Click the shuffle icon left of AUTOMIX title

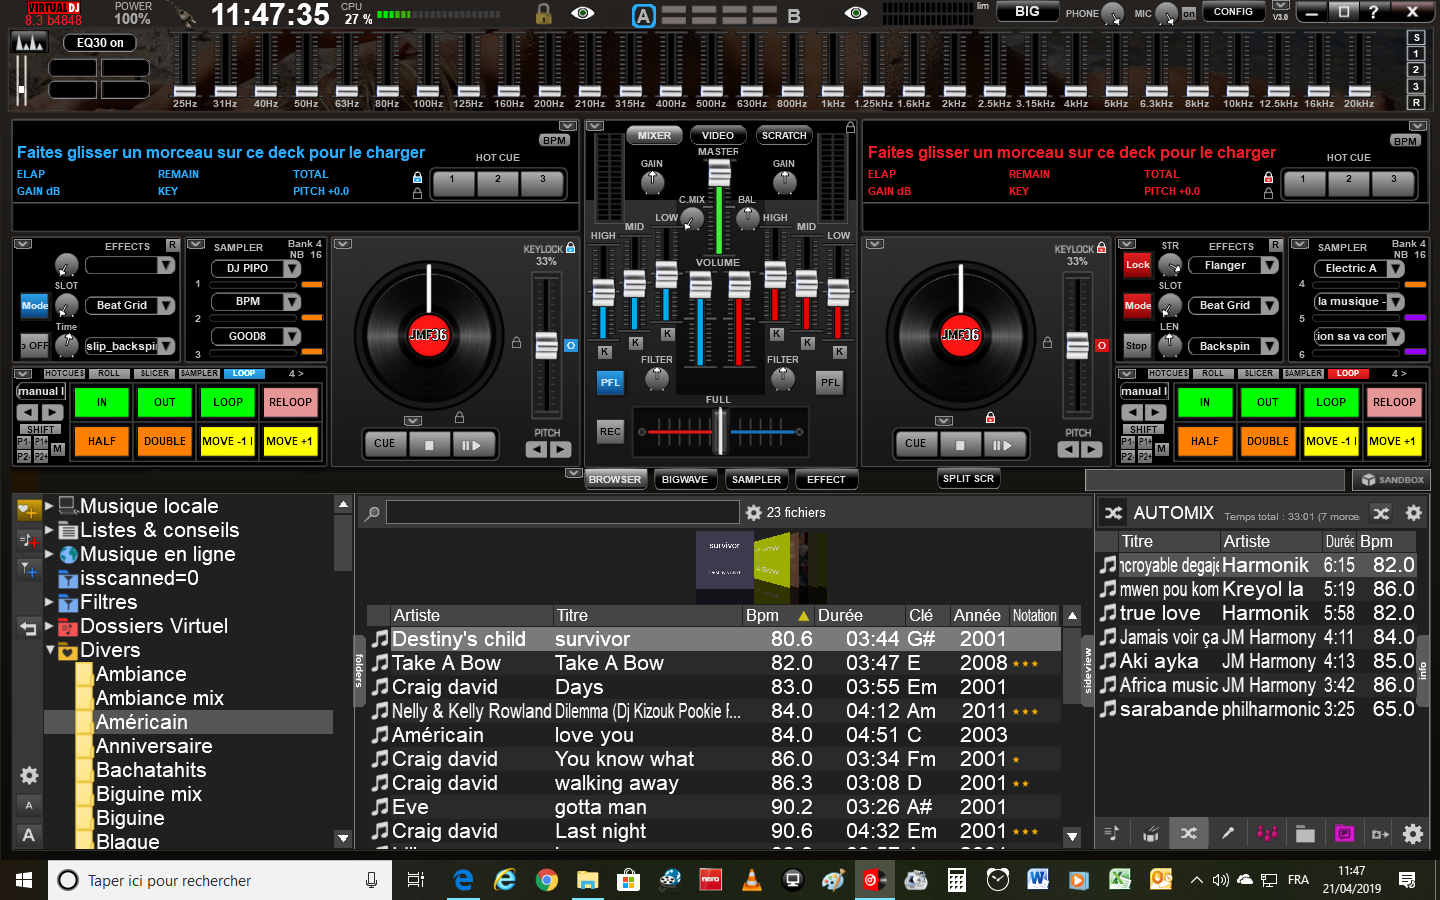click(x=1113, y=513)
